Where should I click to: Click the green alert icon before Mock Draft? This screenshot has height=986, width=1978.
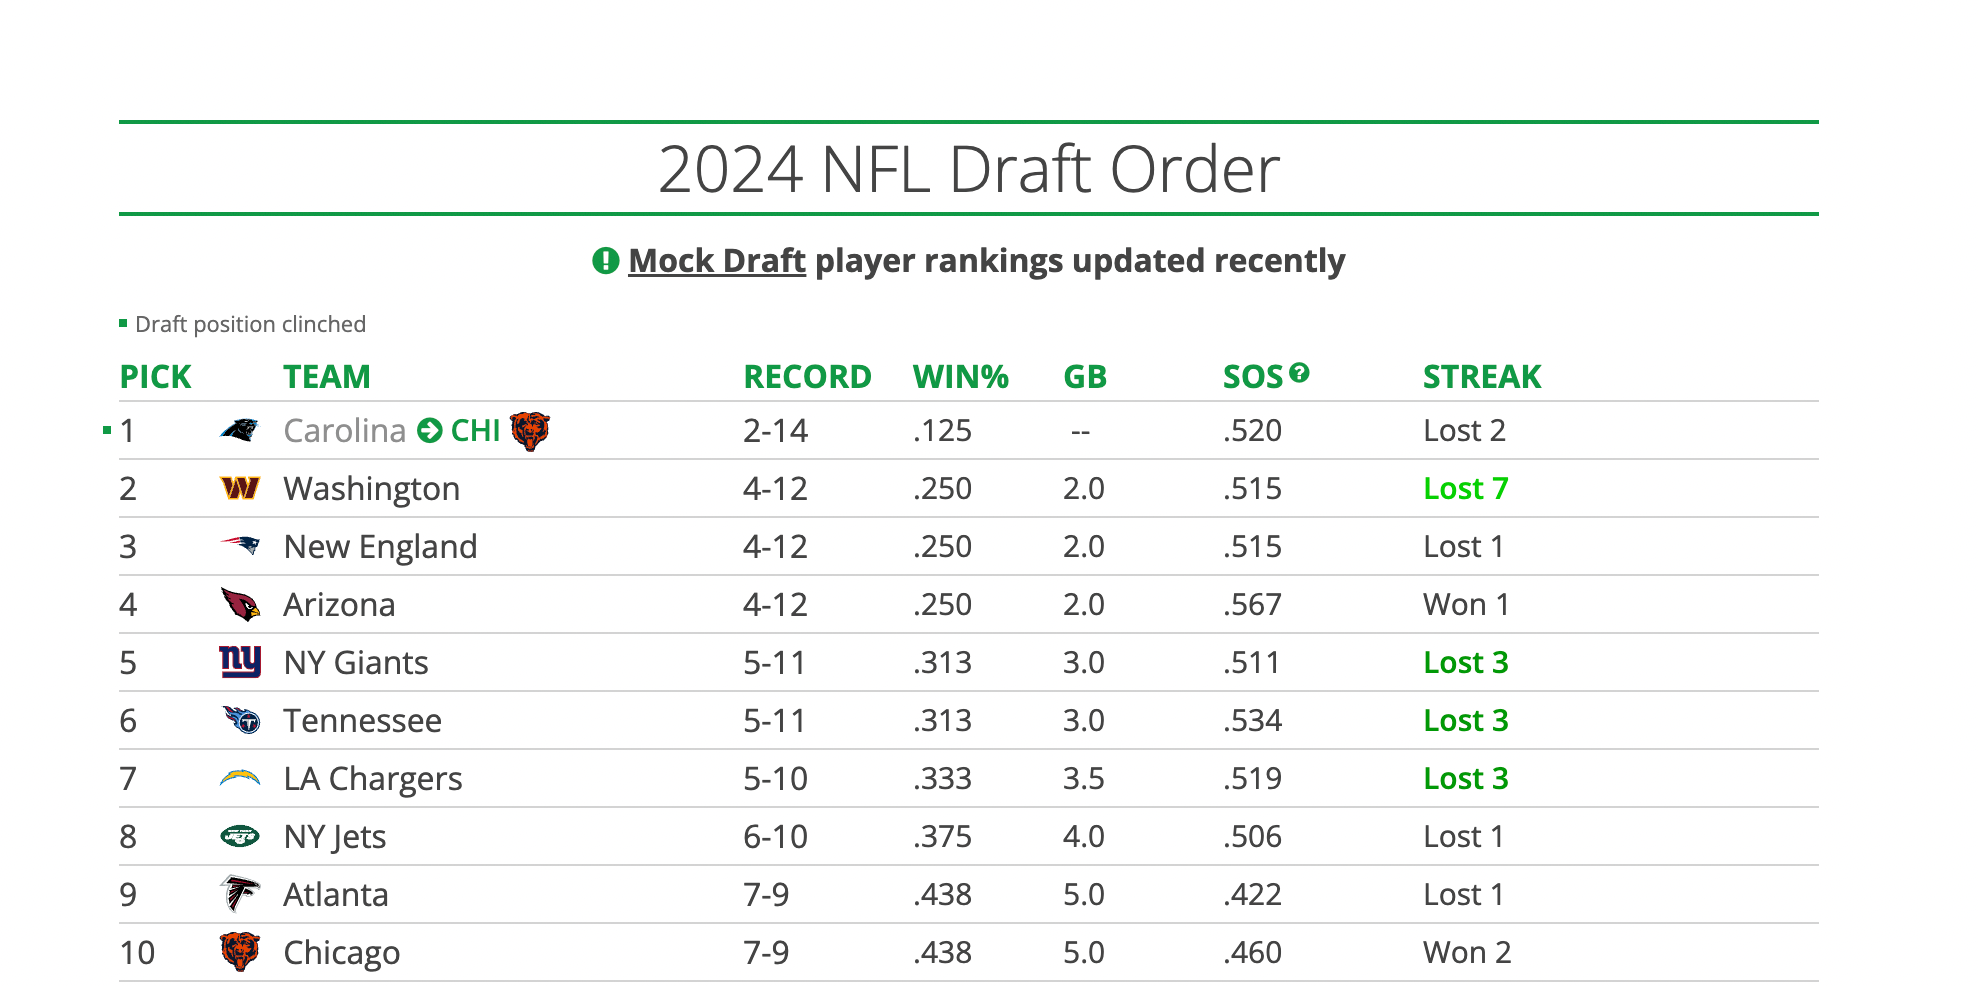pos(605,261)
